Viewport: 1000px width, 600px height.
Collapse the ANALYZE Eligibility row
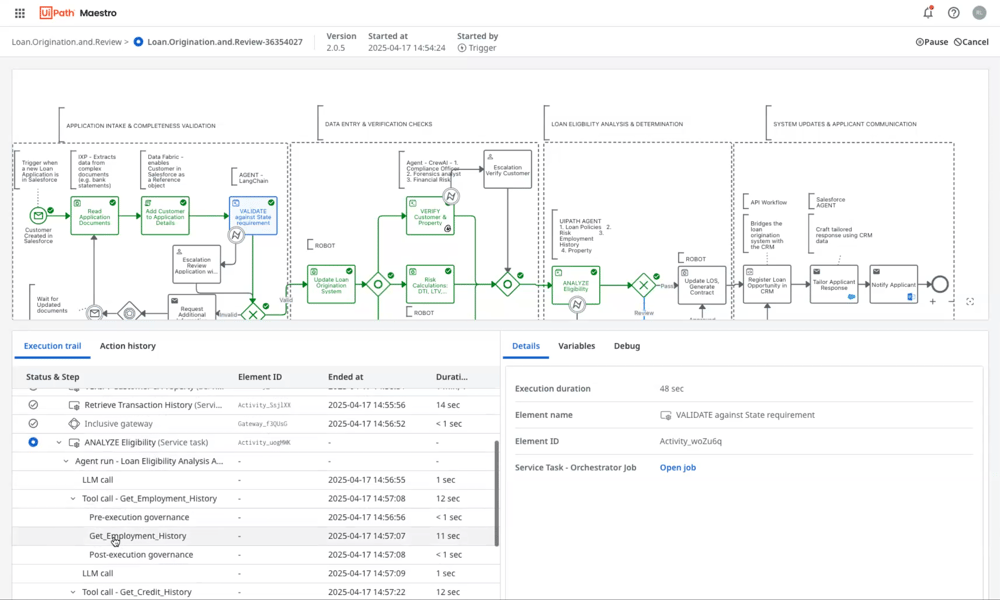(x=59, y=443)
